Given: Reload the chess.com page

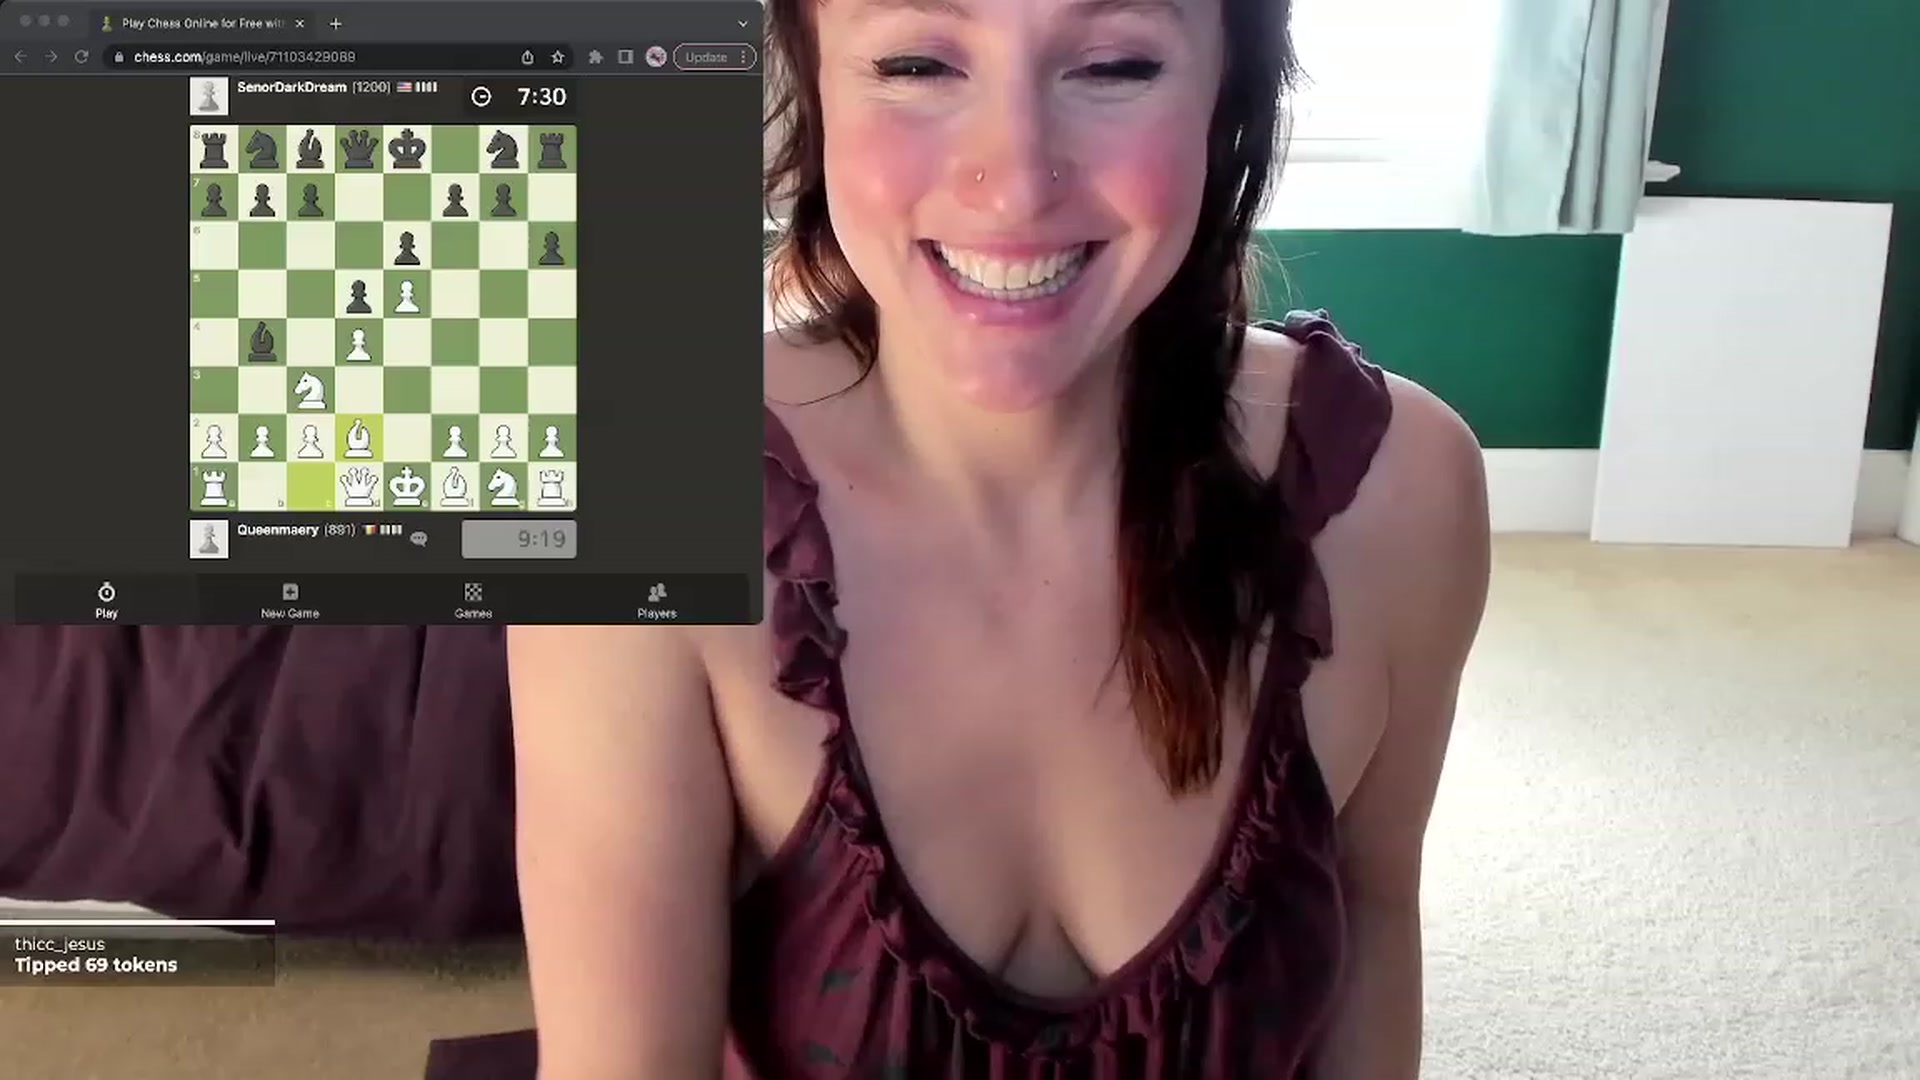Looking at the screenshot, I should 82,57.
